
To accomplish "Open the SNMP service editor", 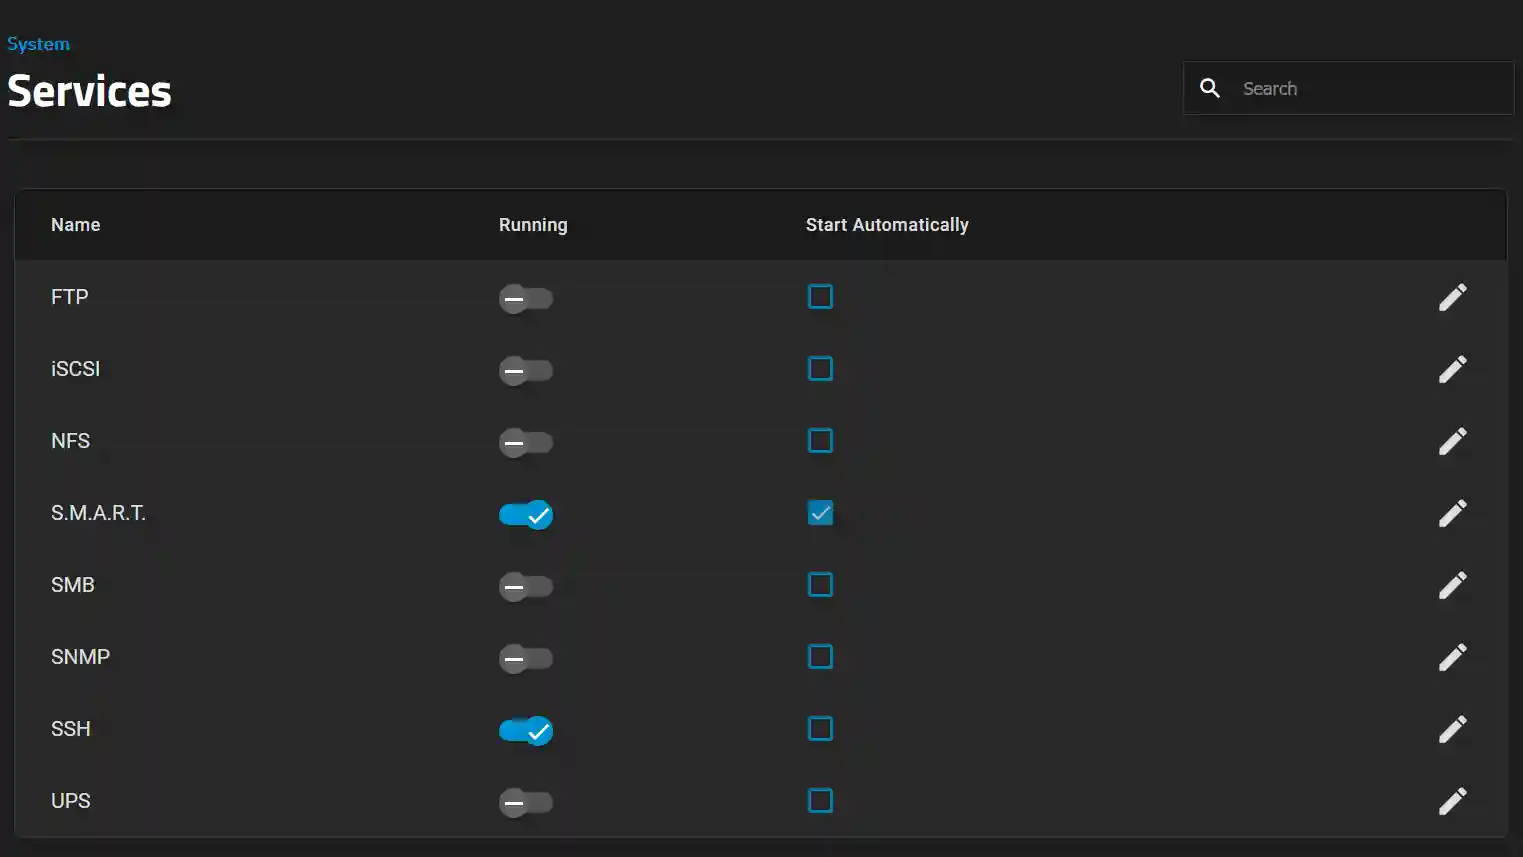I will (1453, 657).
